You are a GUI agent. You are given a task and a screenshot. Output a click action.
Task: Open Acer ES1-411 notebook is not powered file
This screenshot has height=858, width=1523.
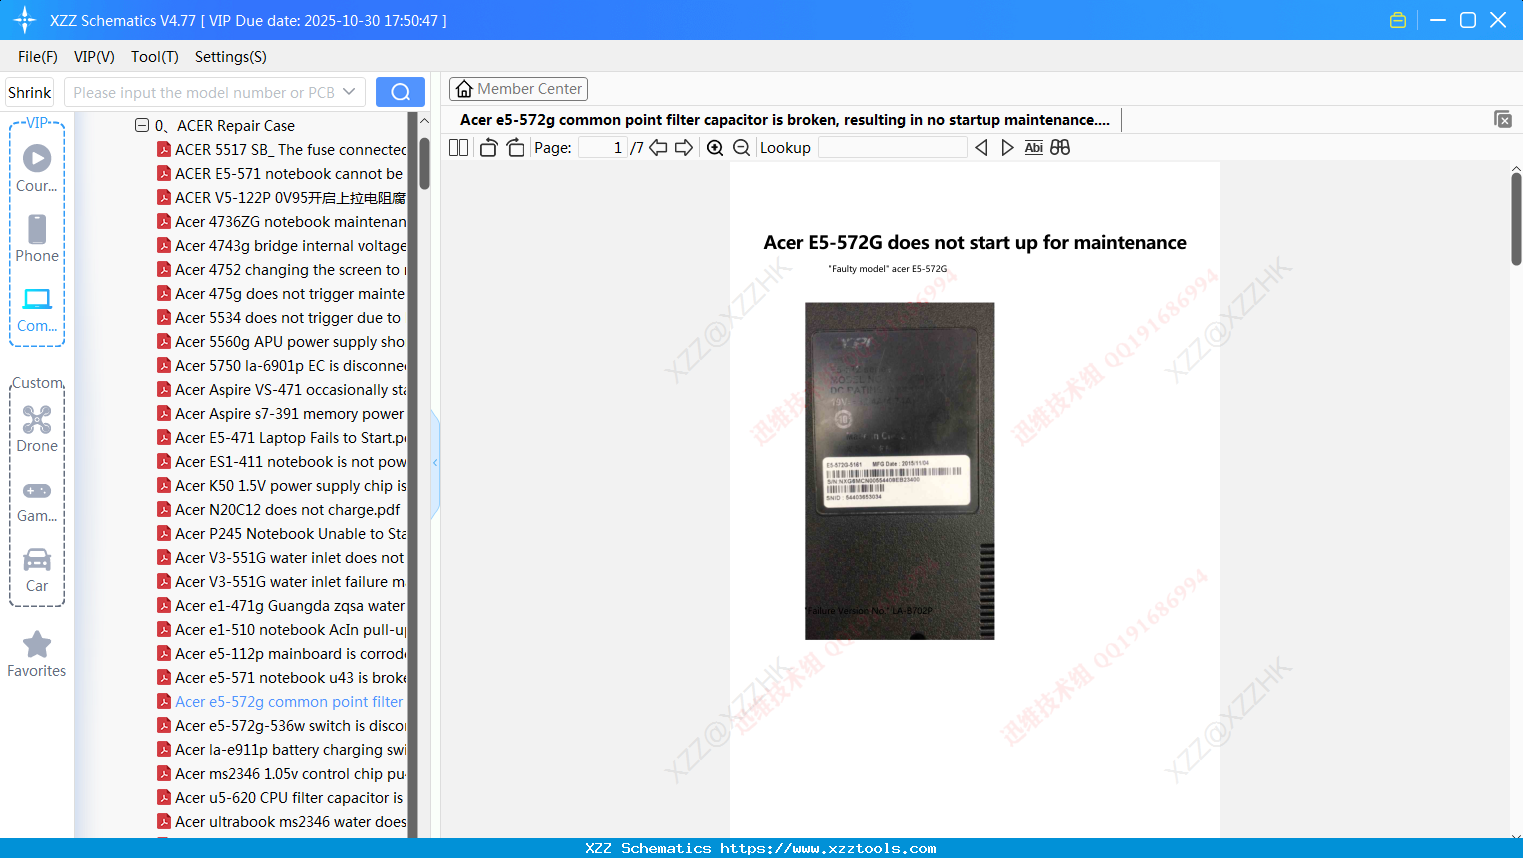click(281, 462)
